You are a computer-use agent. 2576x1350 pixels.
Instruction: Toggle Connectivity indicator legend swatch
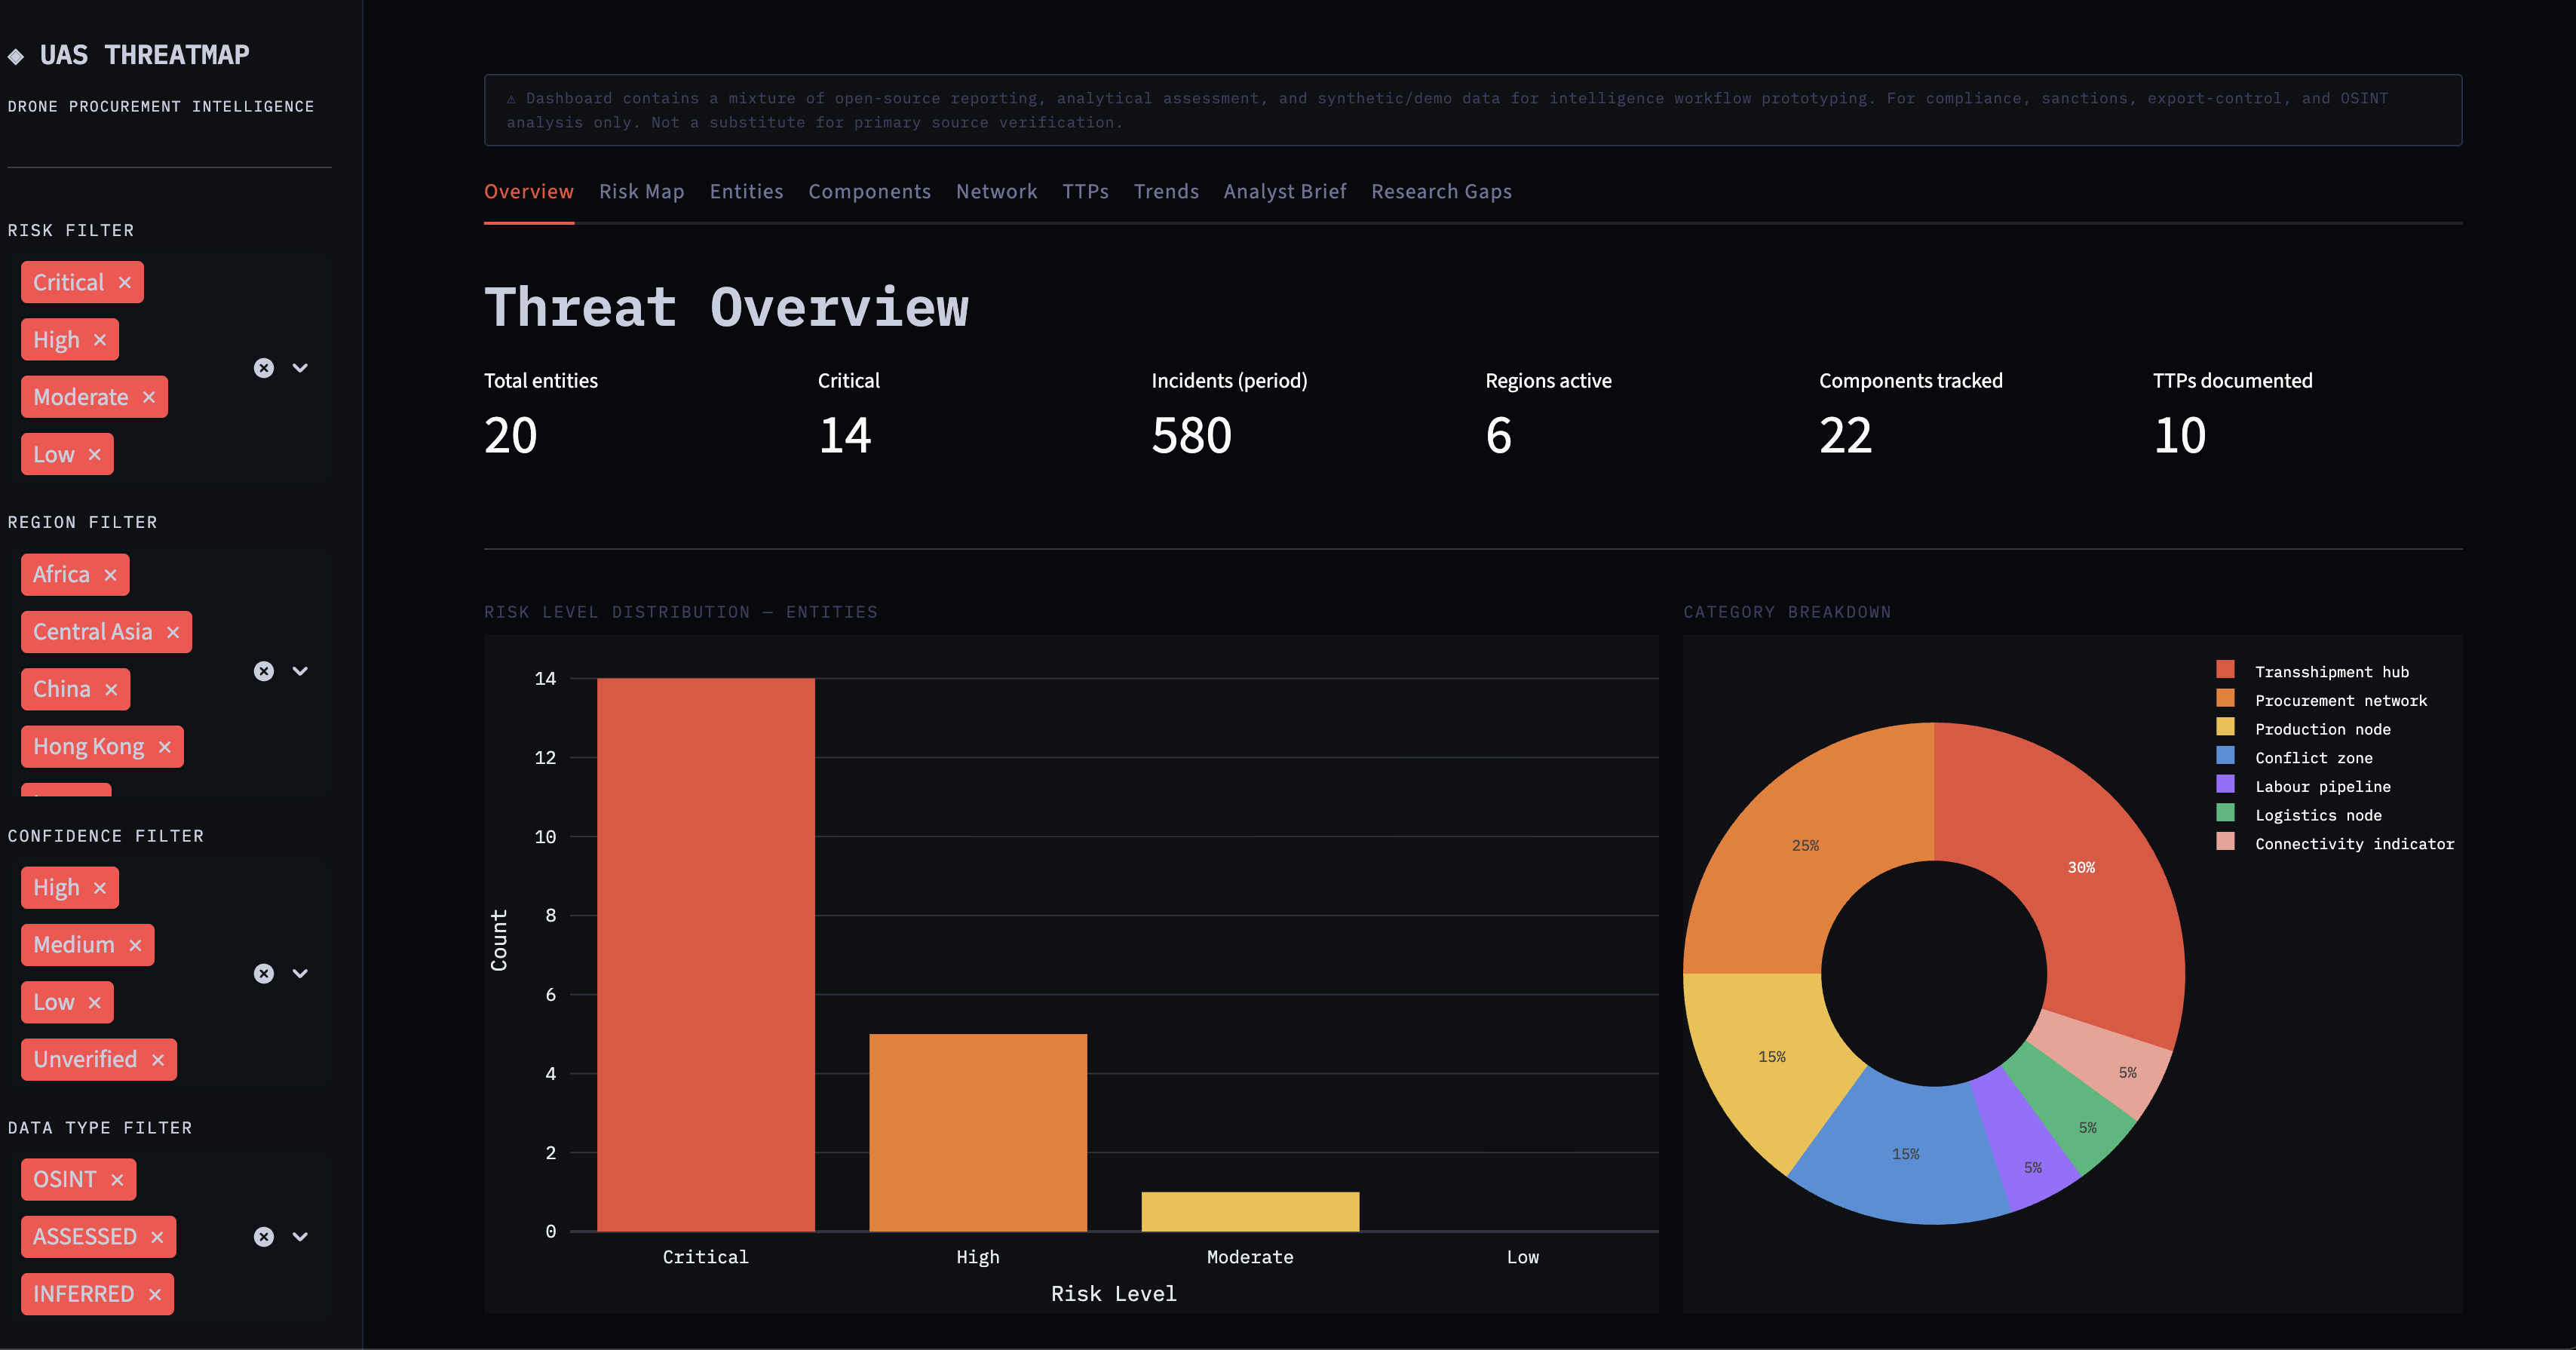coord(2226,842)
